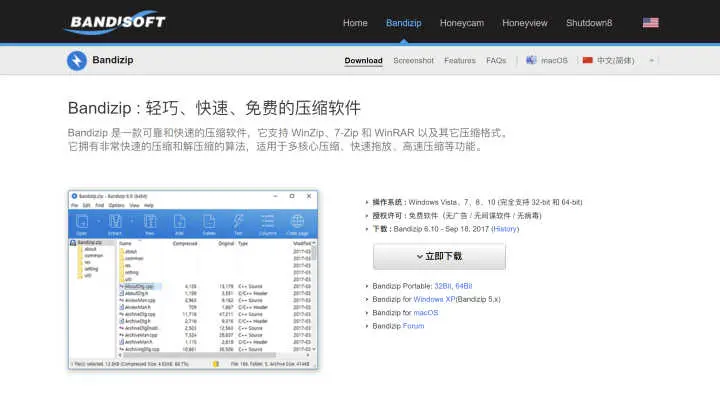Select 中文(简体) language option
Viewport: 720px width, 405px height.
click(615, 60)
